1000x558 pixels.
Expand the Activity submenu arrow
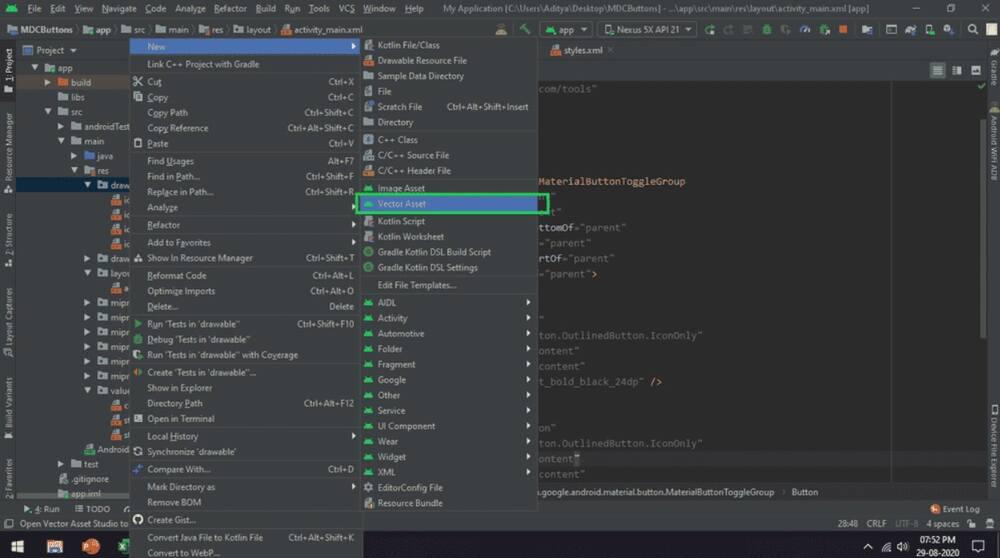pos(528,318)
